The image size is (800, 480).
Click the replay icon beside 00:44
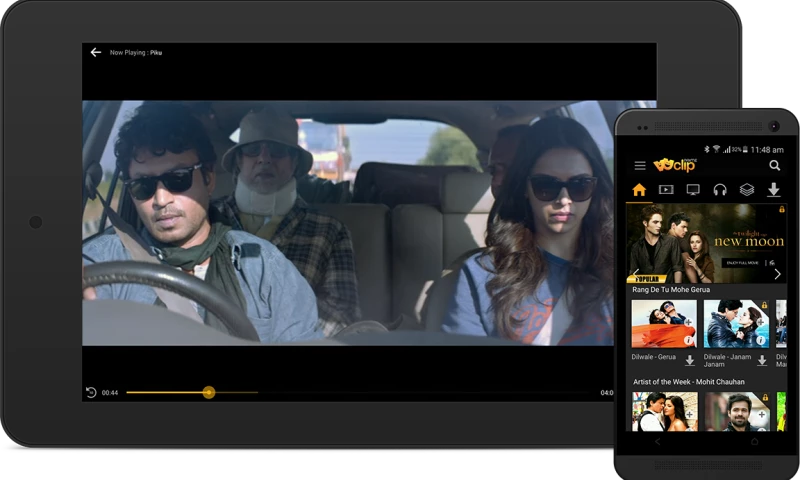91,393
